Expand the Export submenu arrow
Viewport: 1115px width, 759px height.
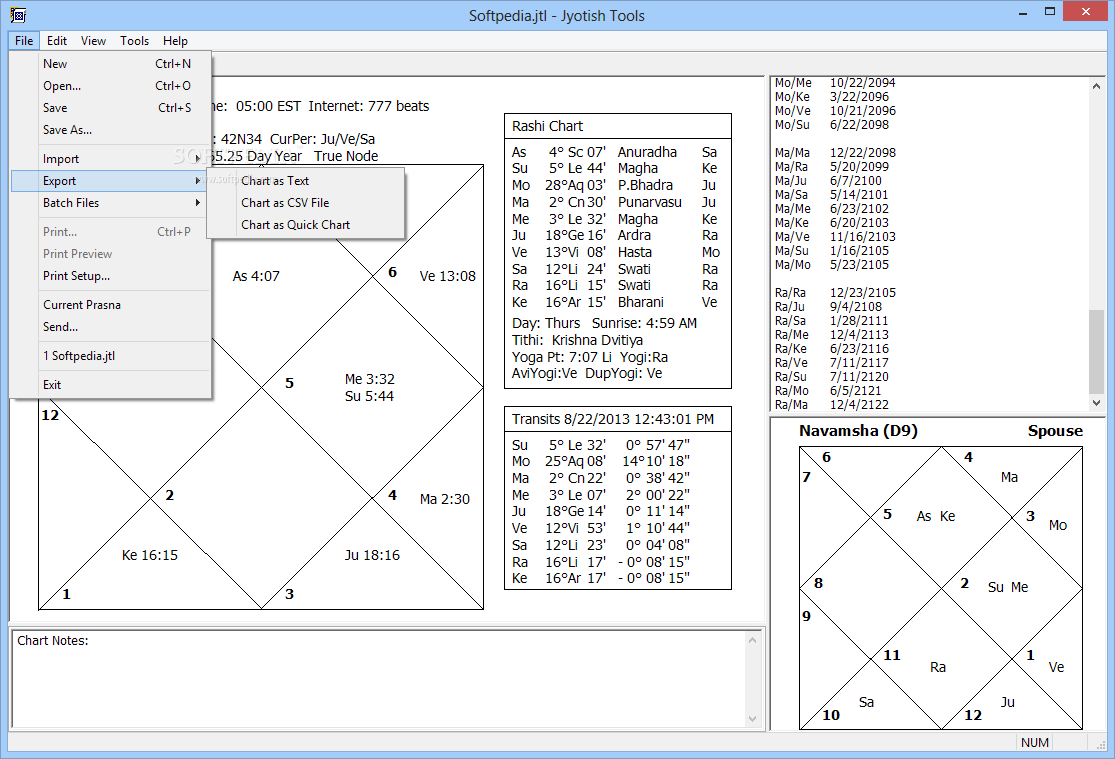coord(198,181)
